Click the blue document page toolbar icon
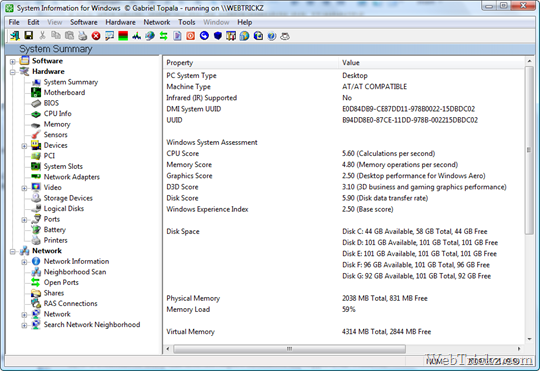This screenshot has height=371, width=540. (x=177, y=36)
